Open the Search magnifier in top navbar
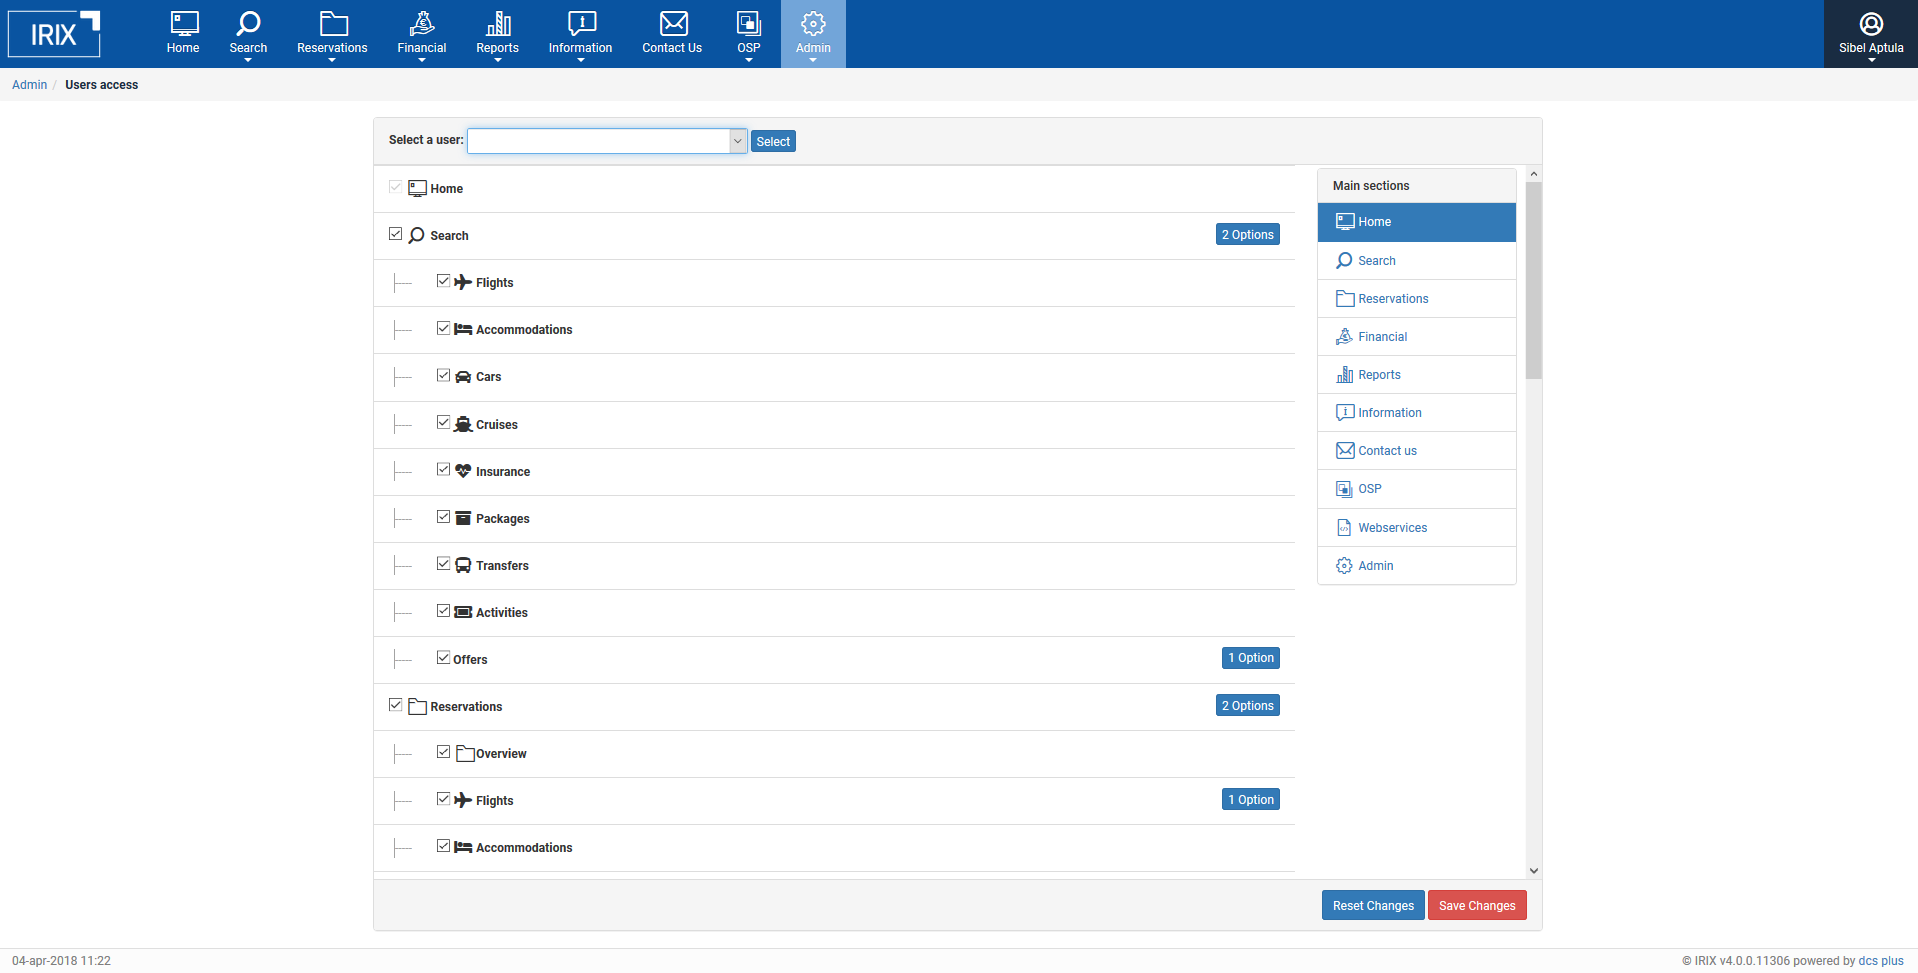 tap(248, 24)
